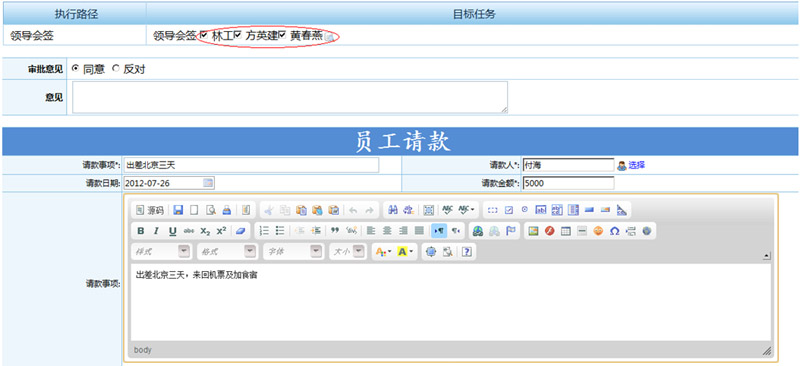Click the Preview magnifier page icon

click(x=210, y=210)
